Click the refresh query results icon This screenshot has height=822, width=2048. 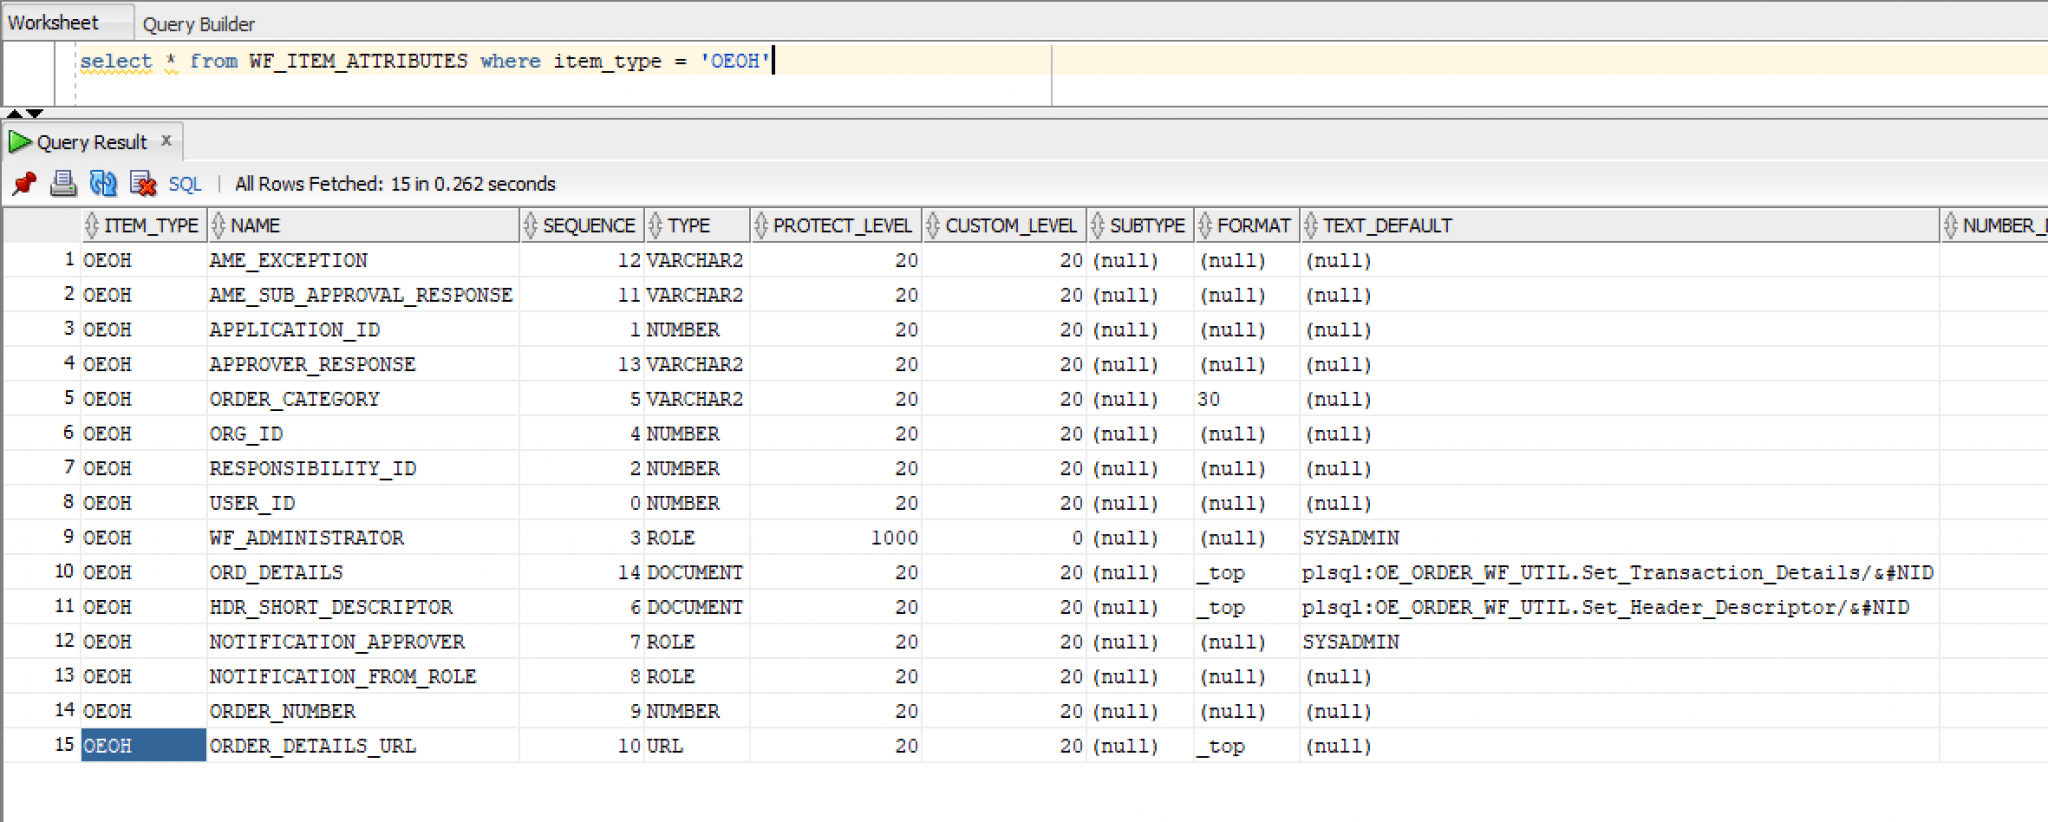(102, 183)
